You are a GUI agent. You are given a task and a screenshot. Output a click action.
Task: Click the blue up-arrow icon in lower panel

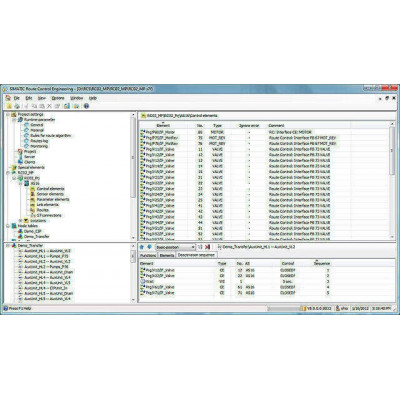(142, 247)
